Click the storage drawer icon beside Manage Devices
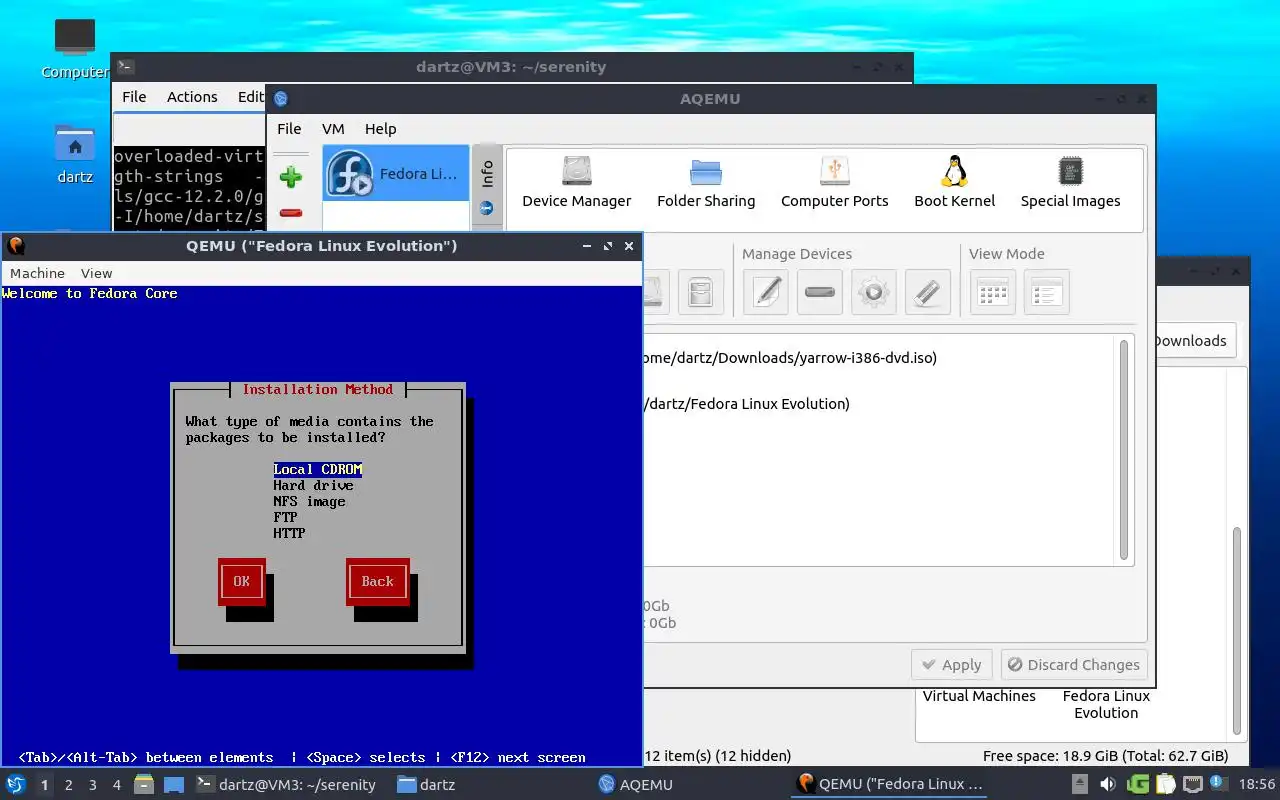The height and width of the screenshot is (800, 1280). tap(701, 292)
